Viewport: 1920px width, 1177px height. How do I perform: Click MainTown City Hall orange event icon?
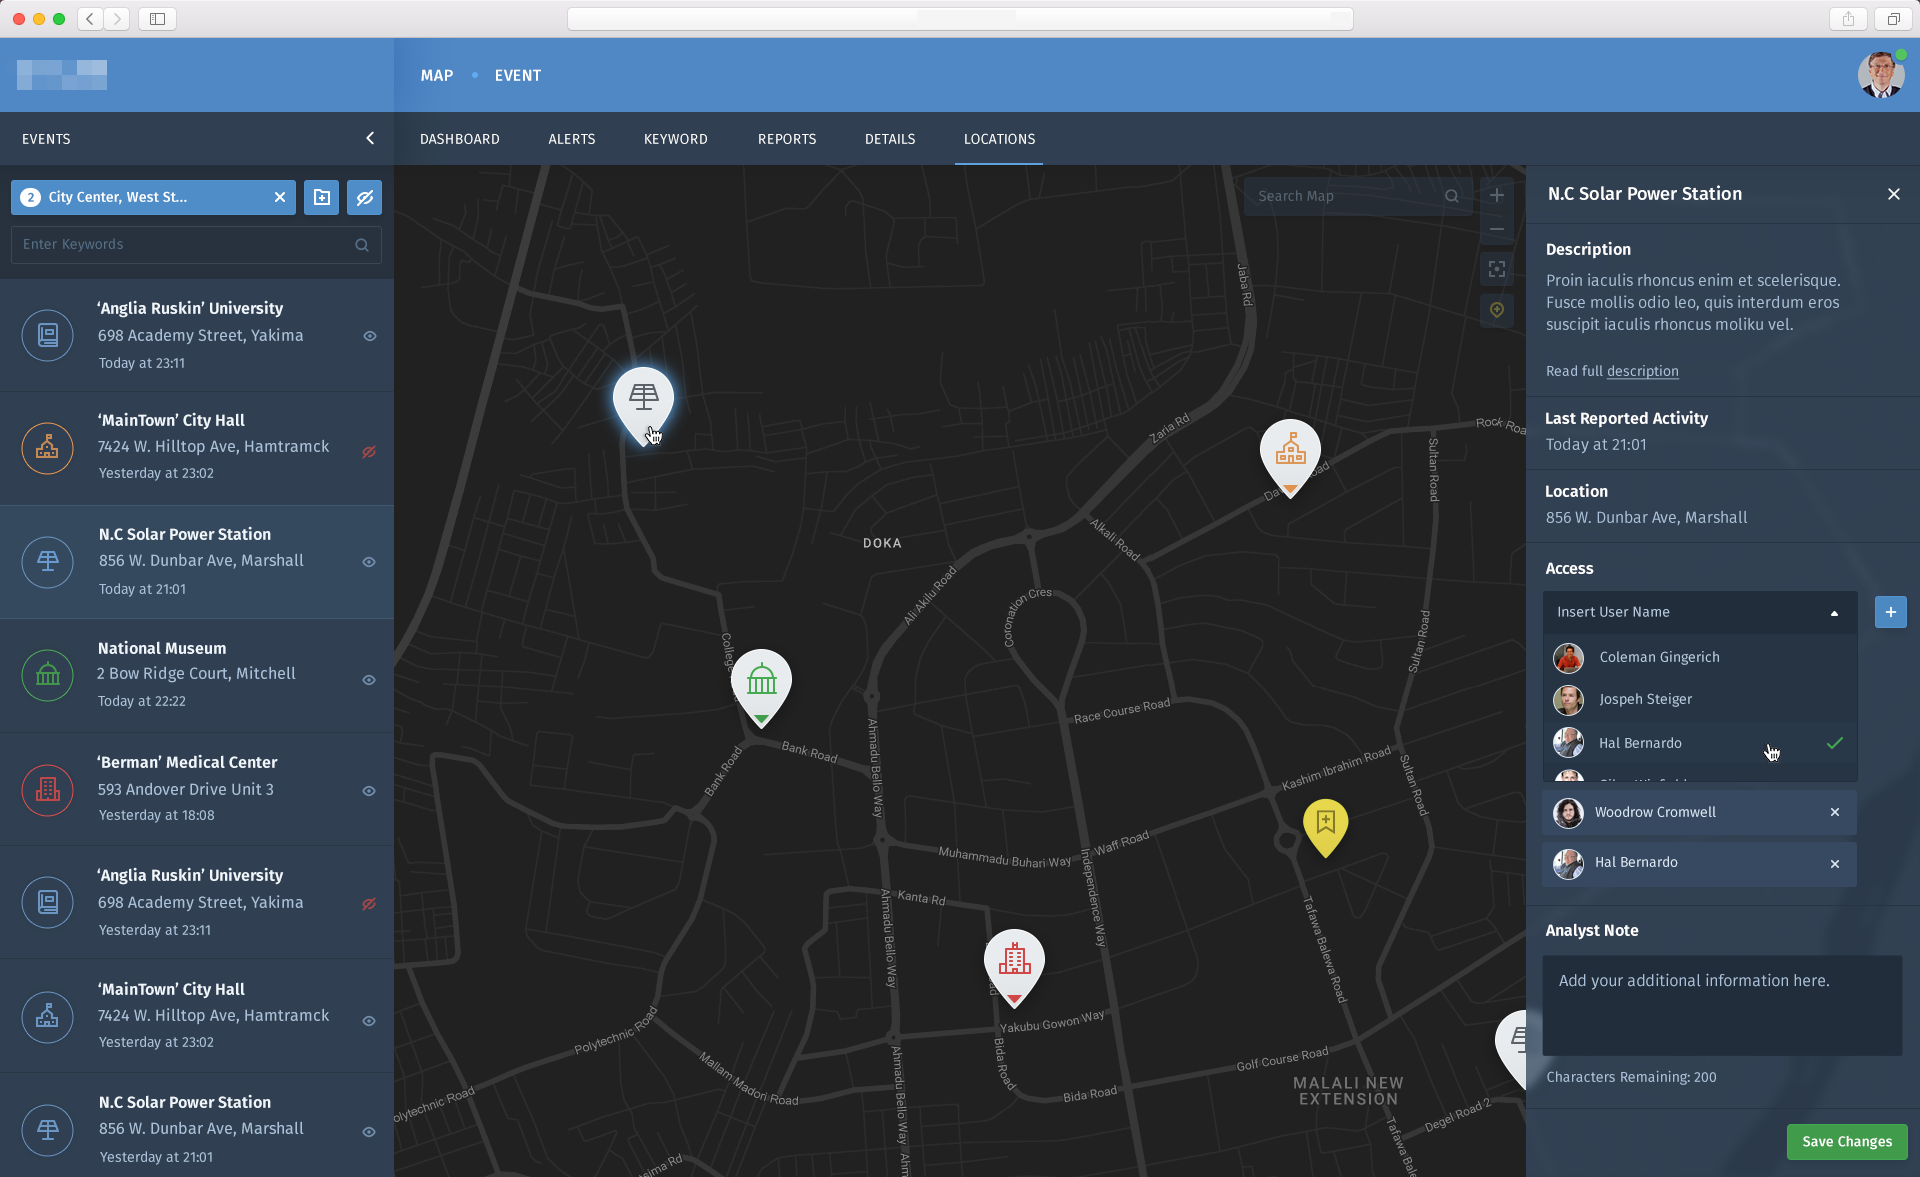pyautogui.click(x=47, y=448)
